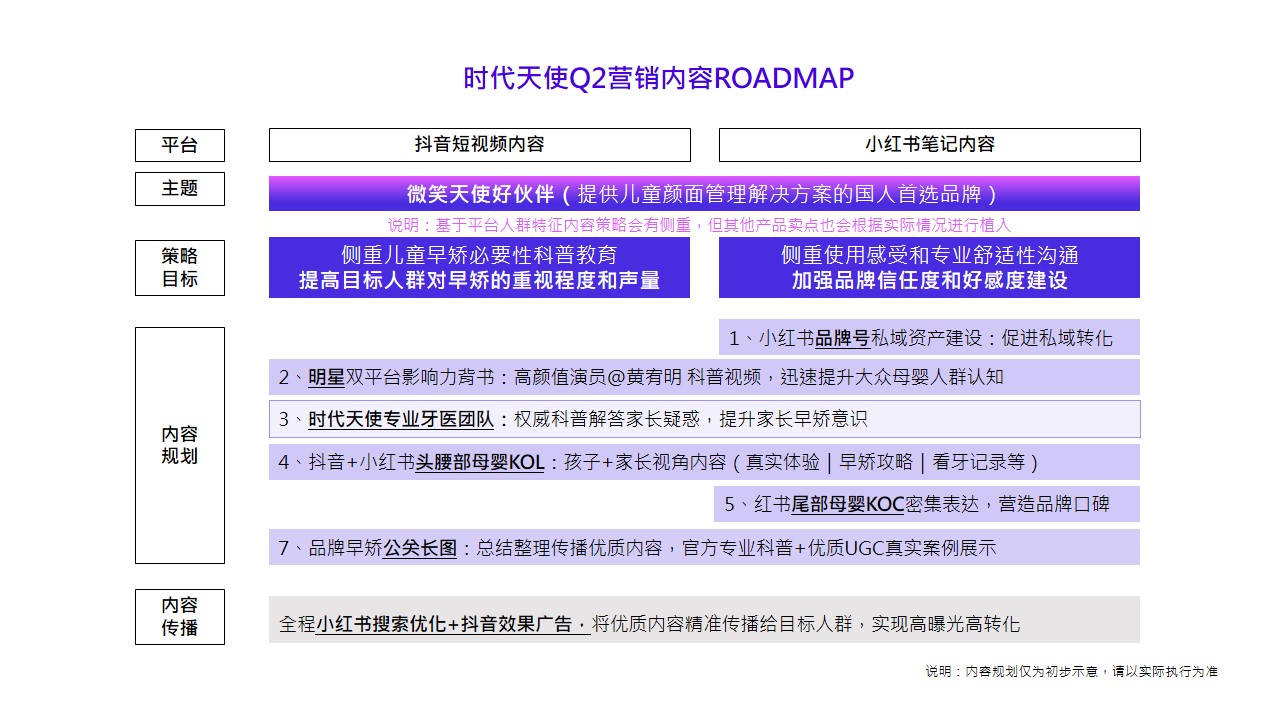
Task: Select the 侧重使用感受和专业舒适性沟通 strategy box
Action: coord(930,268)
